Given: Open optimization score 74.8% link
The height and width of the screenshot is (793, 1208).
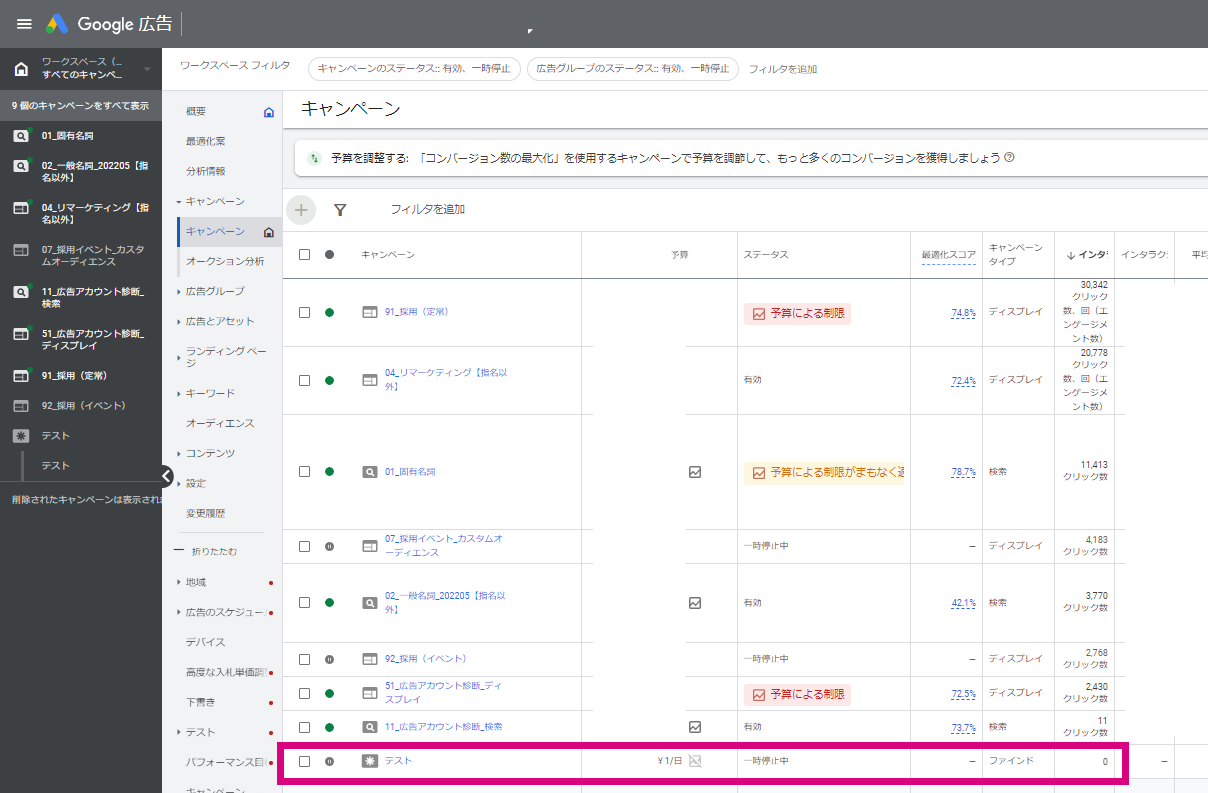Looking at the screenshot, I should 963,313.
